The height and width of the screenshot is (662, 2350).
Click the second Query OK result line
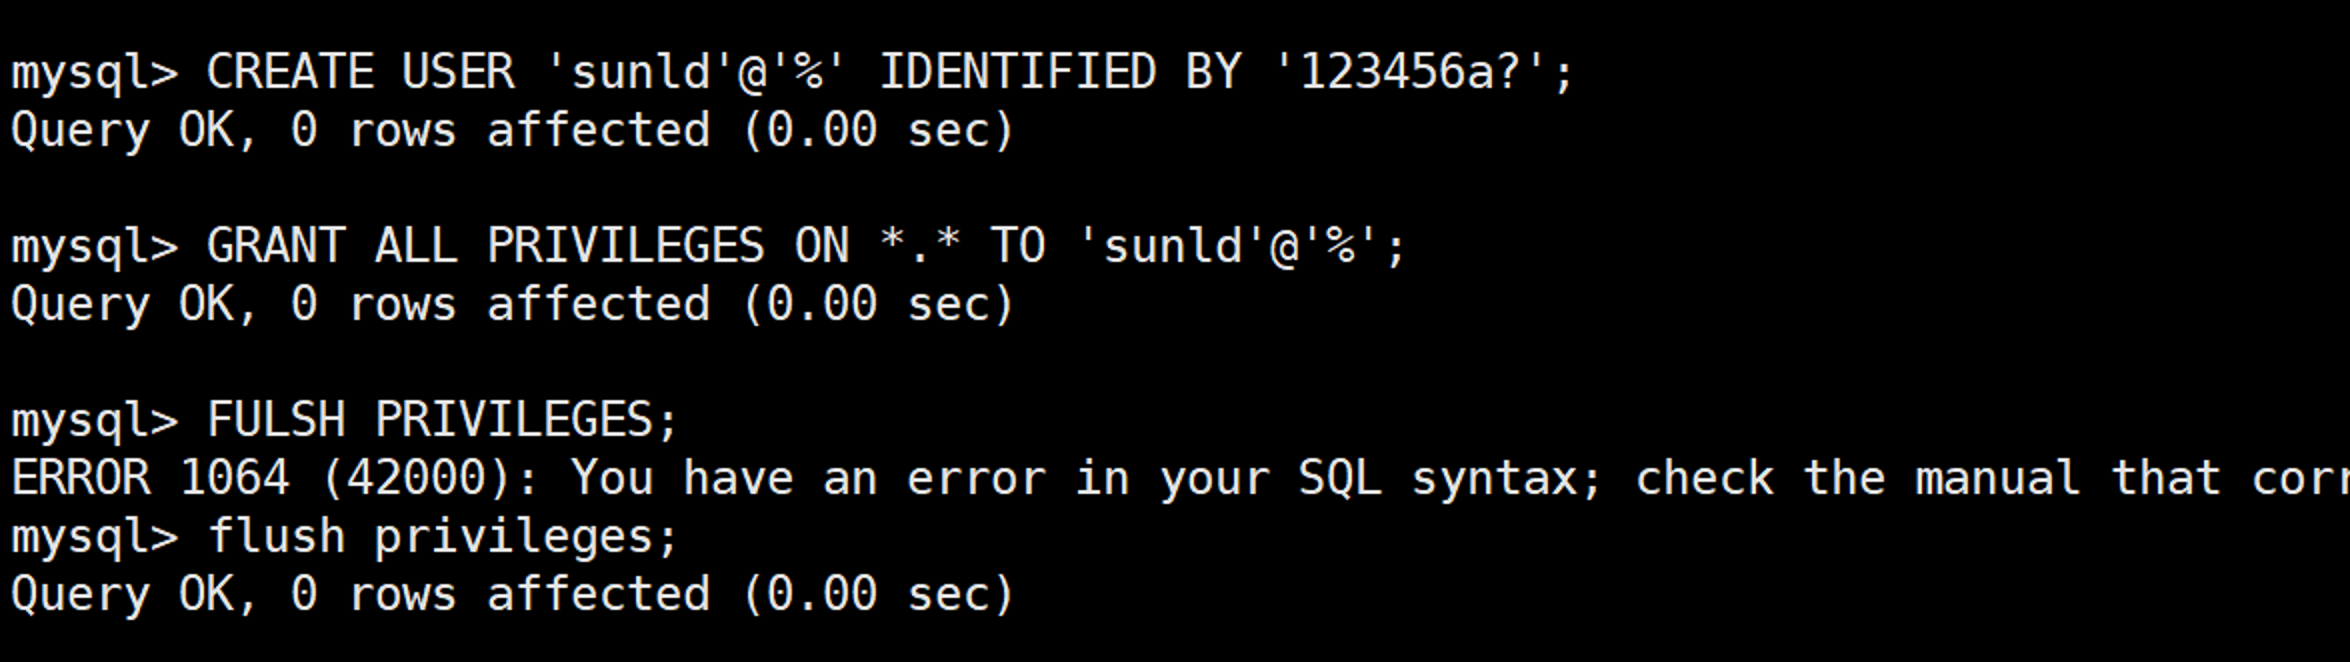pos(513,305)
